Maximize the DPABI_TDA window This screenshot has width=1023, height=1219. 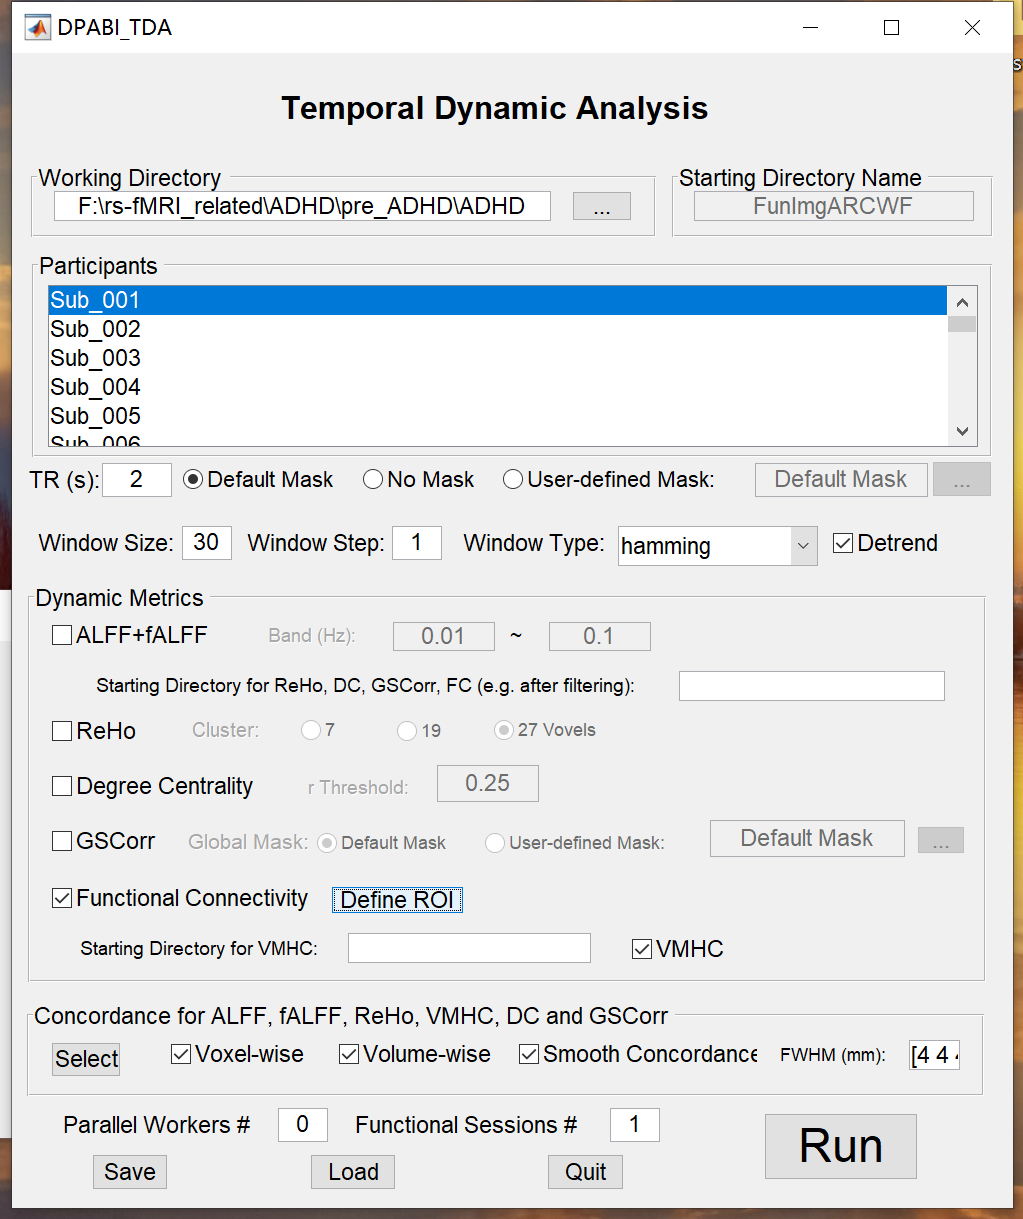[x=891, y=28]
